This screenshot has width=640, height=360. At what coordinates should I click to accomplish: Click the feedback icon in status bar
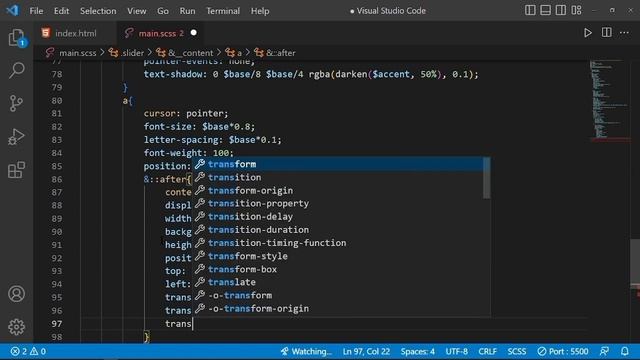604,351
